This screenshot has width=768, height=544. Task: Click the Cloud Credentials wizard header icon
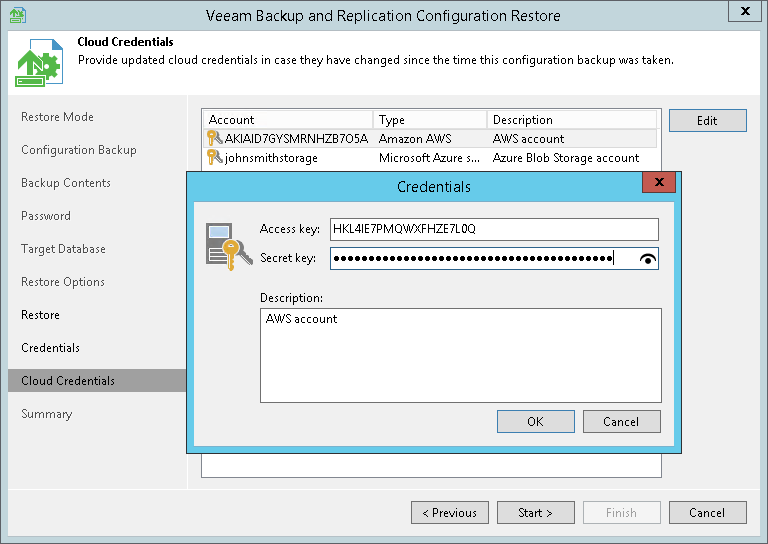[x=37, y=63]
